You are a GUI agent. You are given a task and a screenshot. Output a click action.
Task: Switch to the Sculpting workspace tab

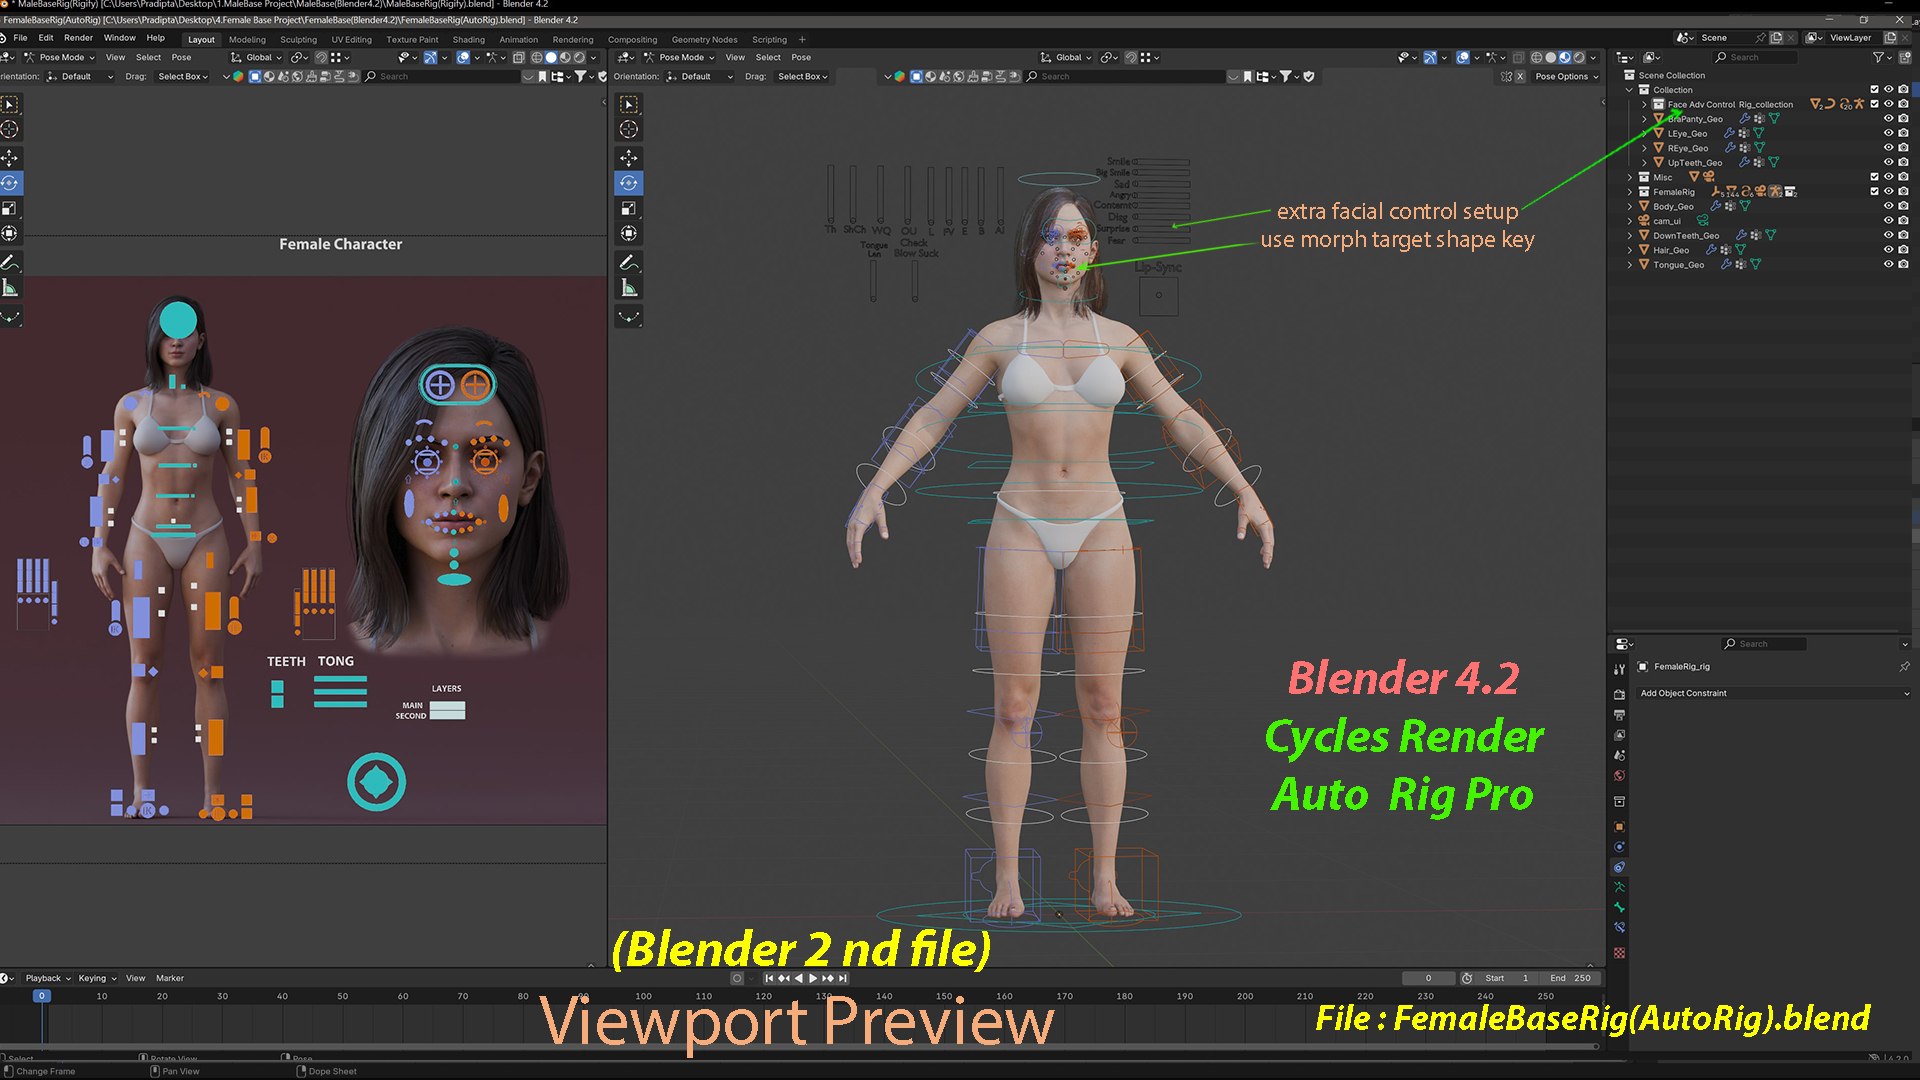(298, 40)
